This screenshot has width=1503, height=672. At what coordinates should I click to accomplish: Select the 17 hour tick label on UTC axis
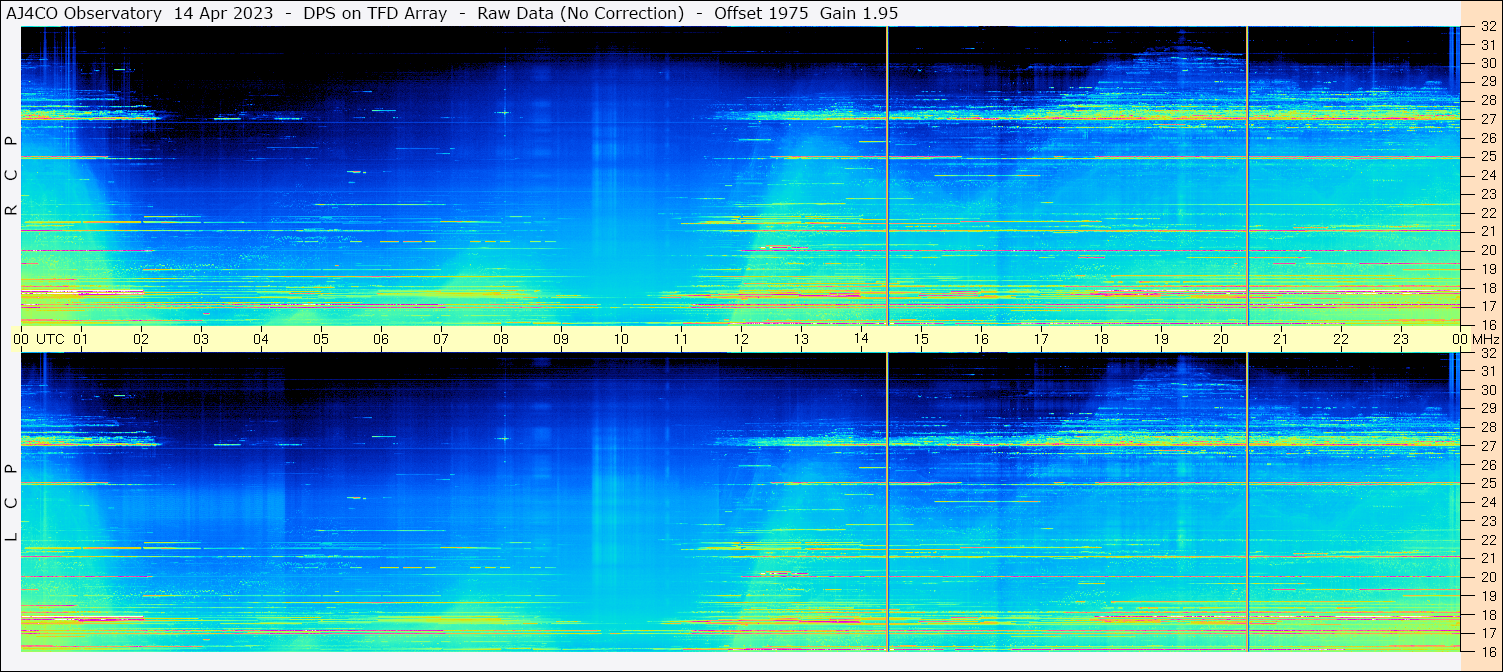(x=1041, y=339)
